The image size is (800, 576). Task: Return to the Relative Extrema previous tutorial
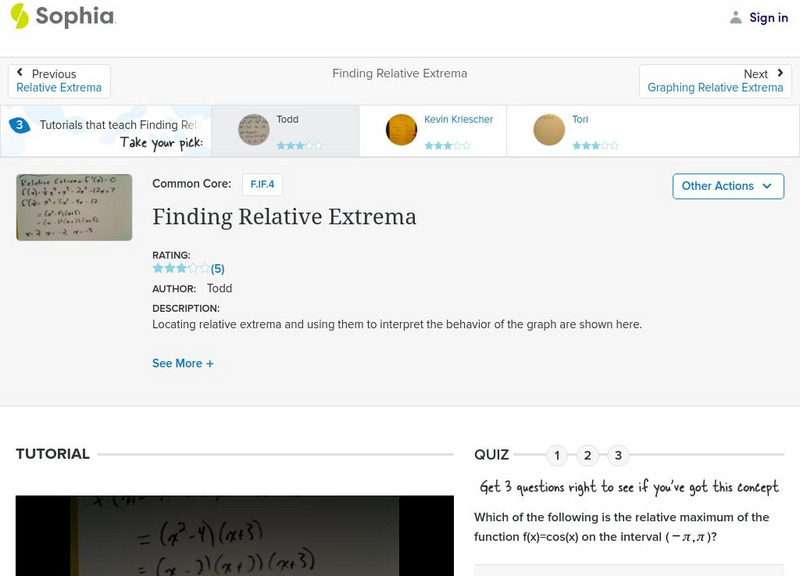tap(59, 87)
